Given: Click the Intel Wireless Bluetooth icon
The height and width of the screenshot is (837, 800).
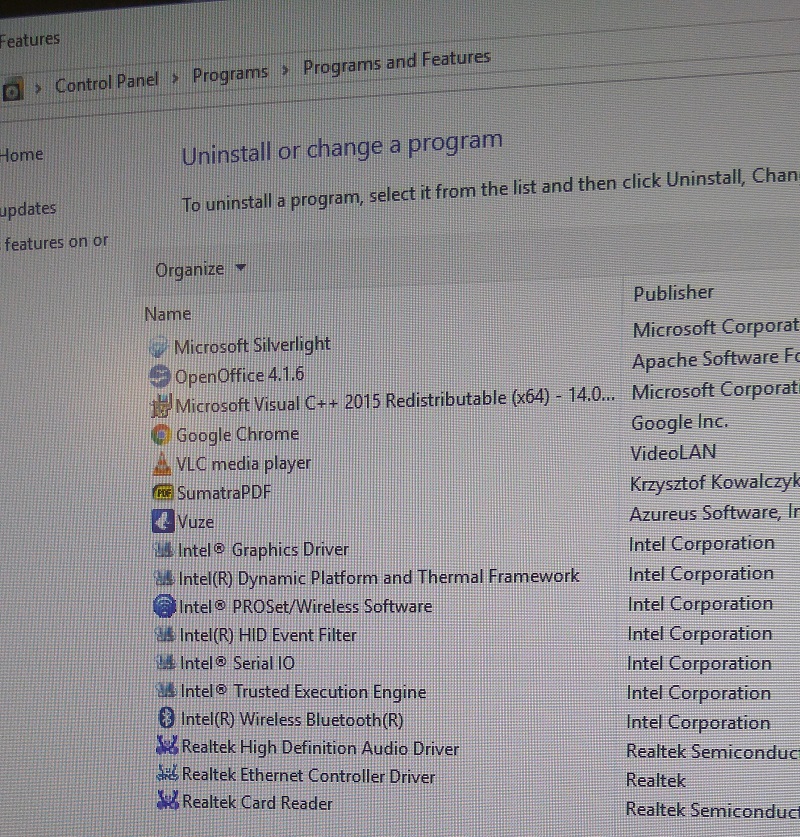Looking at the screenshot, I should pyautogui.click(x=167, y=718).
